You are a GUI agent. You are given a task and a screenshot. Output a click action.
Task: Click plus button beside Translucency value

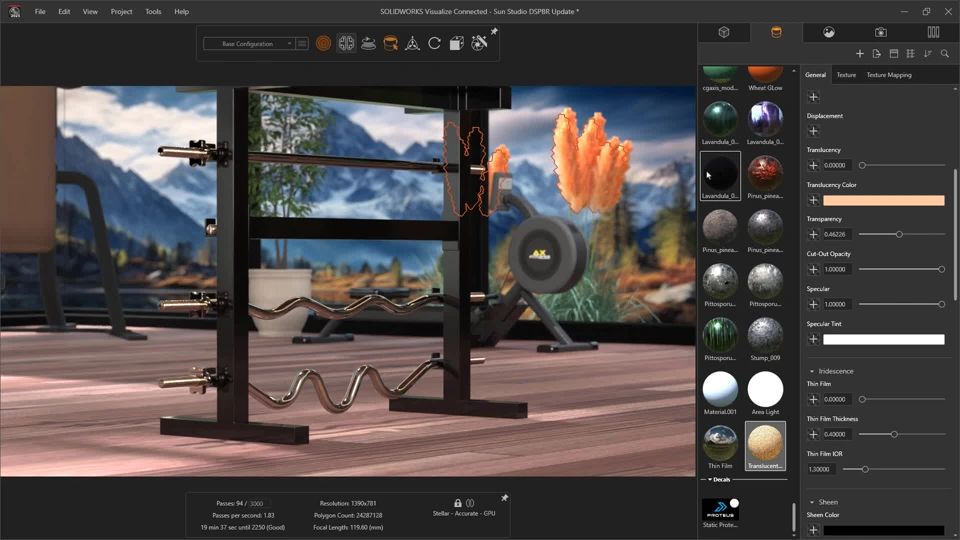point(813,165)
